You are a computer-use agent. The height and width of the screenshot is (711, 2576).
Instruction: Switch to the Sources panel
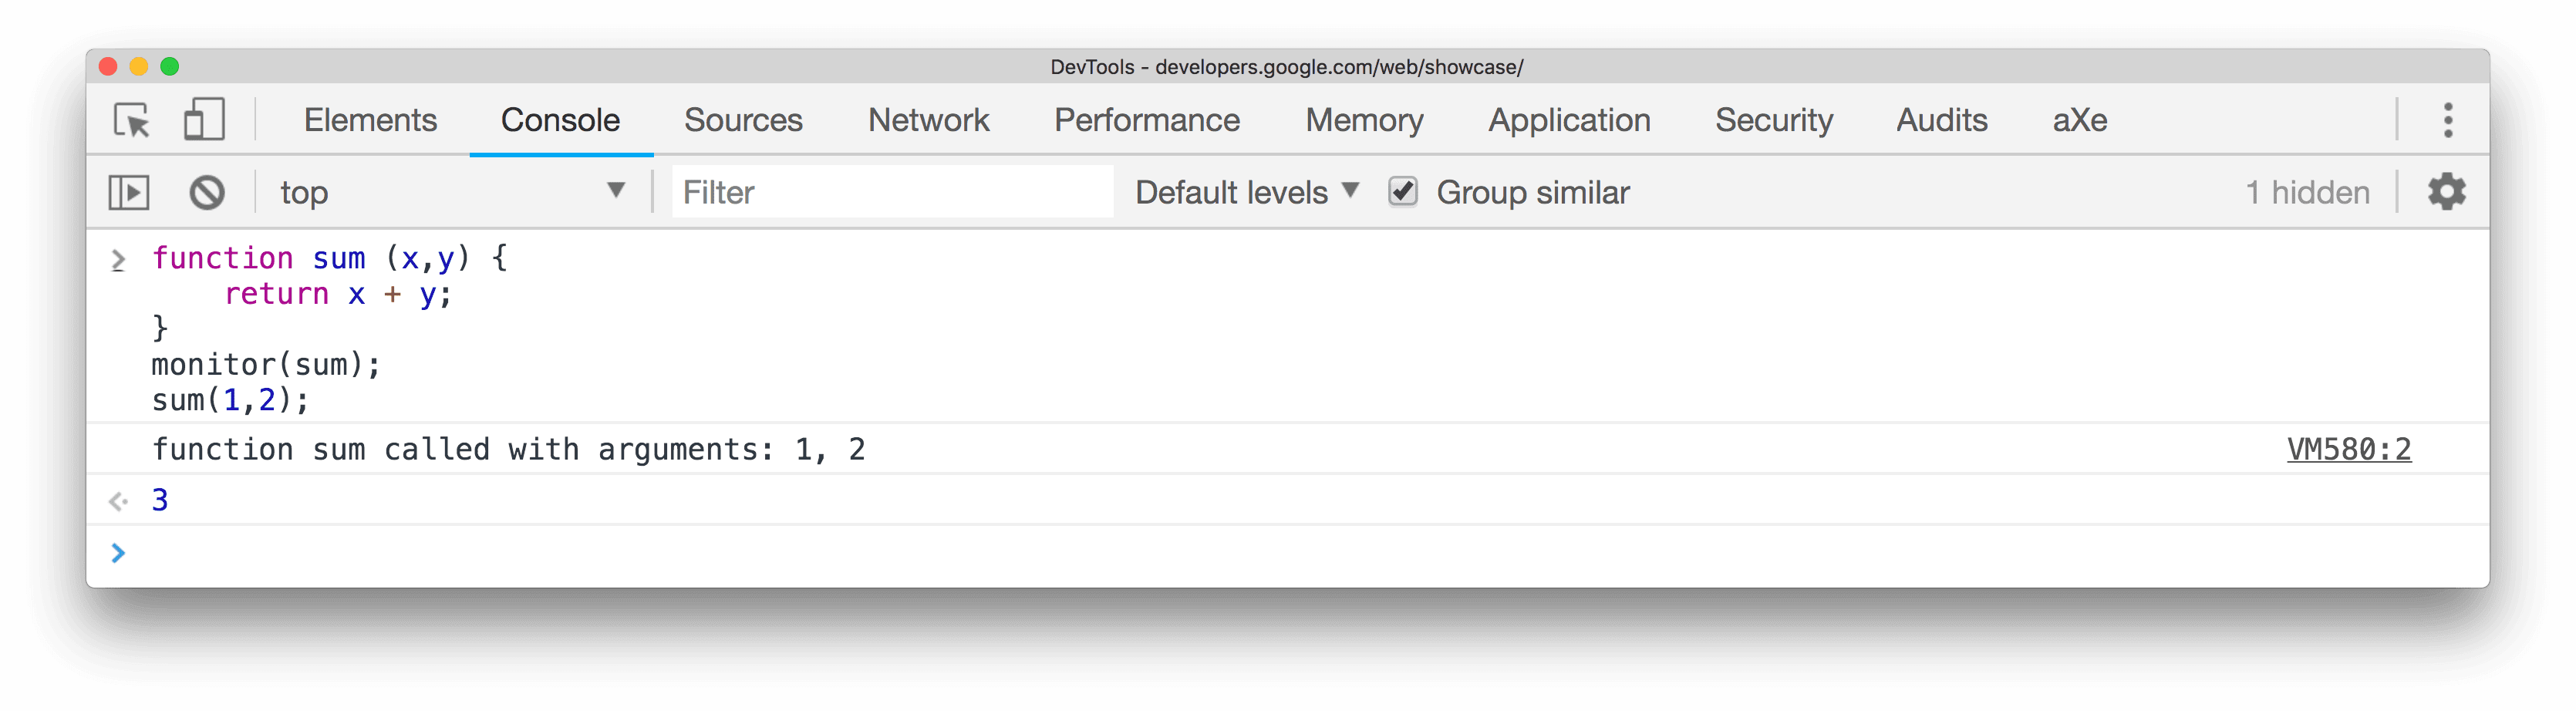[x=743, y=120]
